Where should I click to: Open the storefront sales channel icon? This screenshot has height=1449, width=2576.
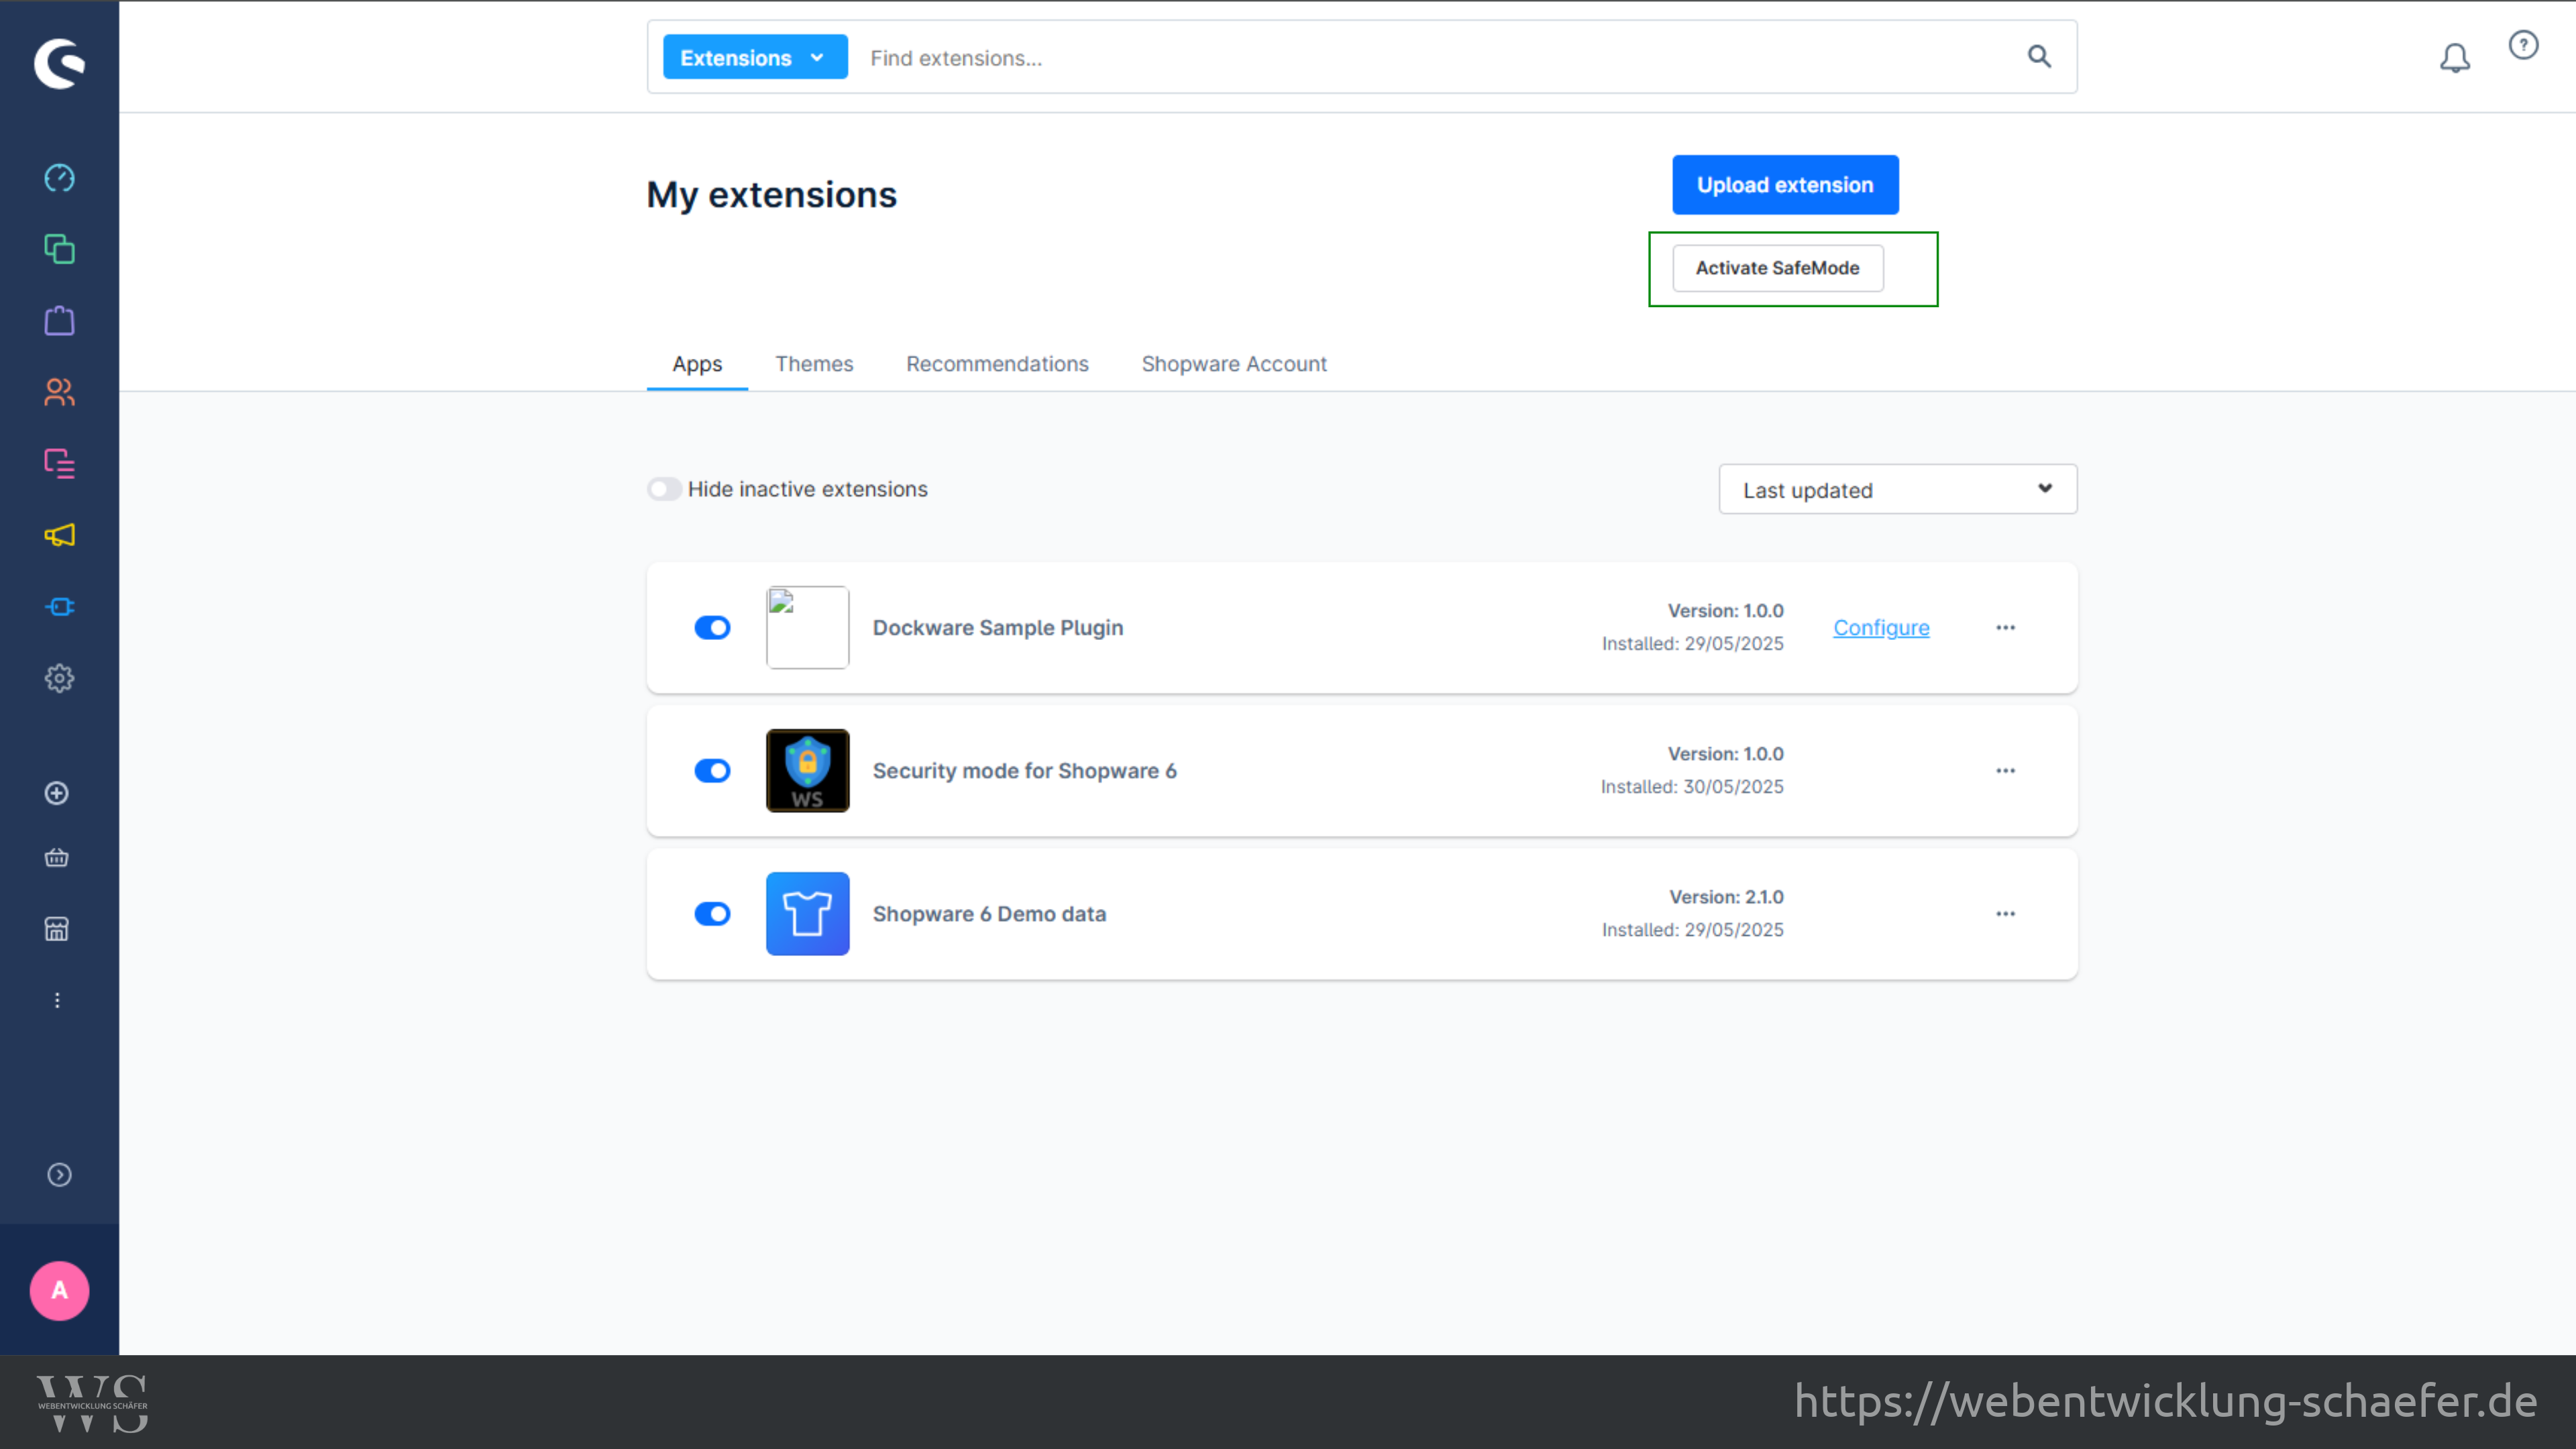click(57, 929)
